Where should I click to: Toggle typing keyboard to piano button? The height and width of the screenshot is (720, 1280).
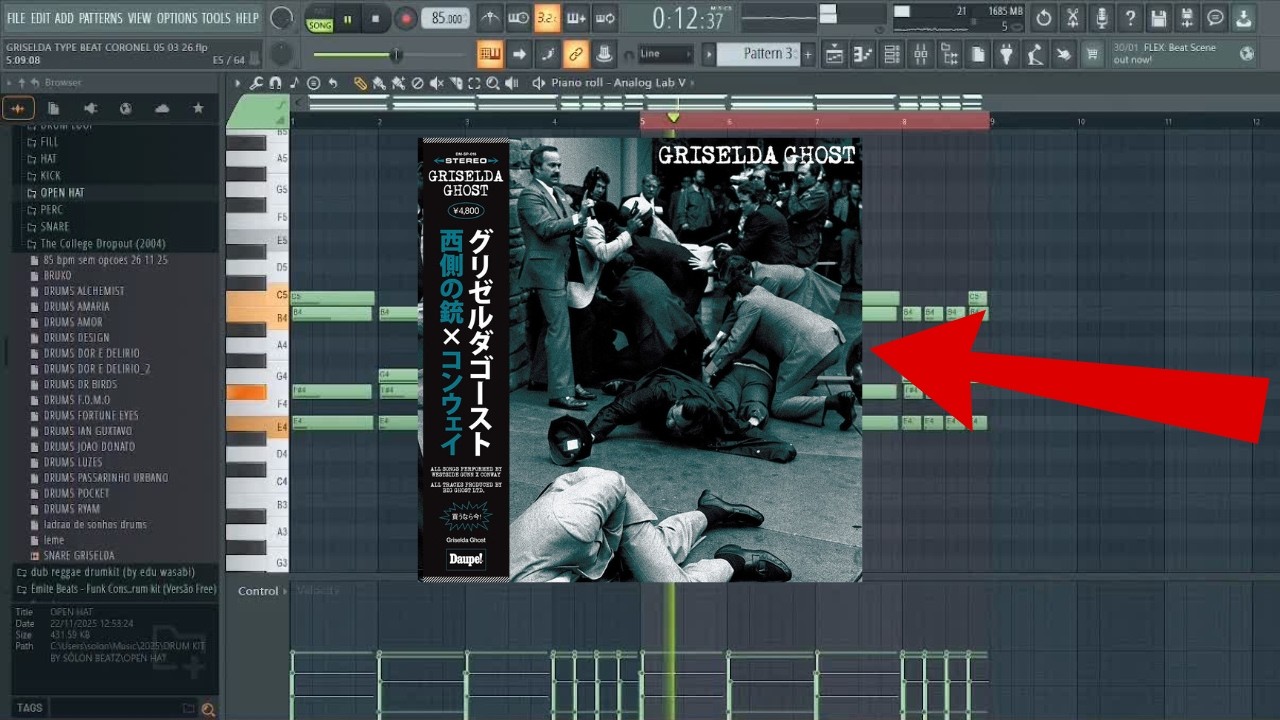tap(490, 54)
